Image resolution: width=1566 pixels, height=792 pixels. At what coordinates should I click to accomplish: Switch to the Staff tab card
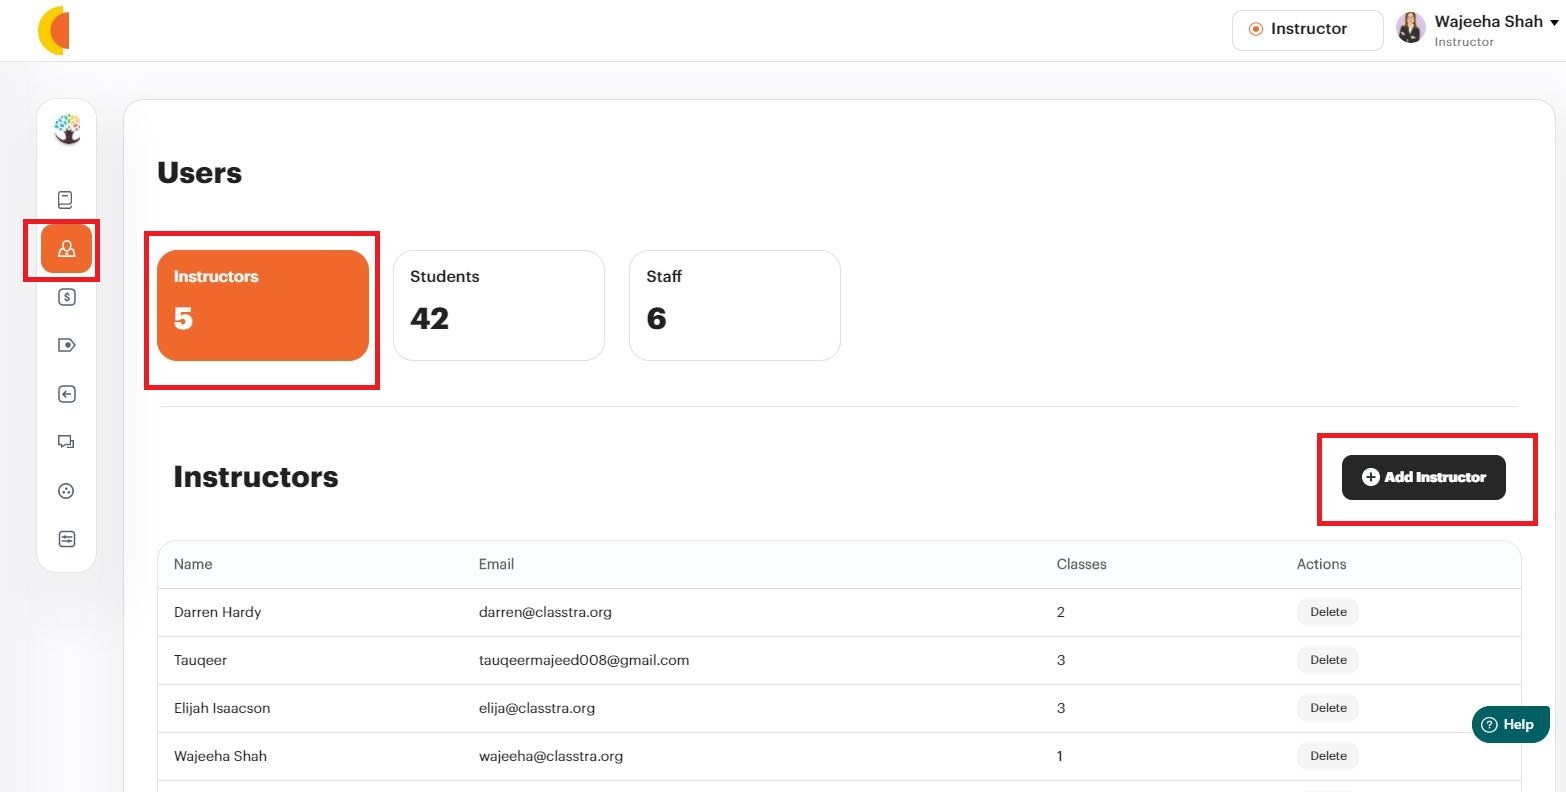[x=735, y=305]
